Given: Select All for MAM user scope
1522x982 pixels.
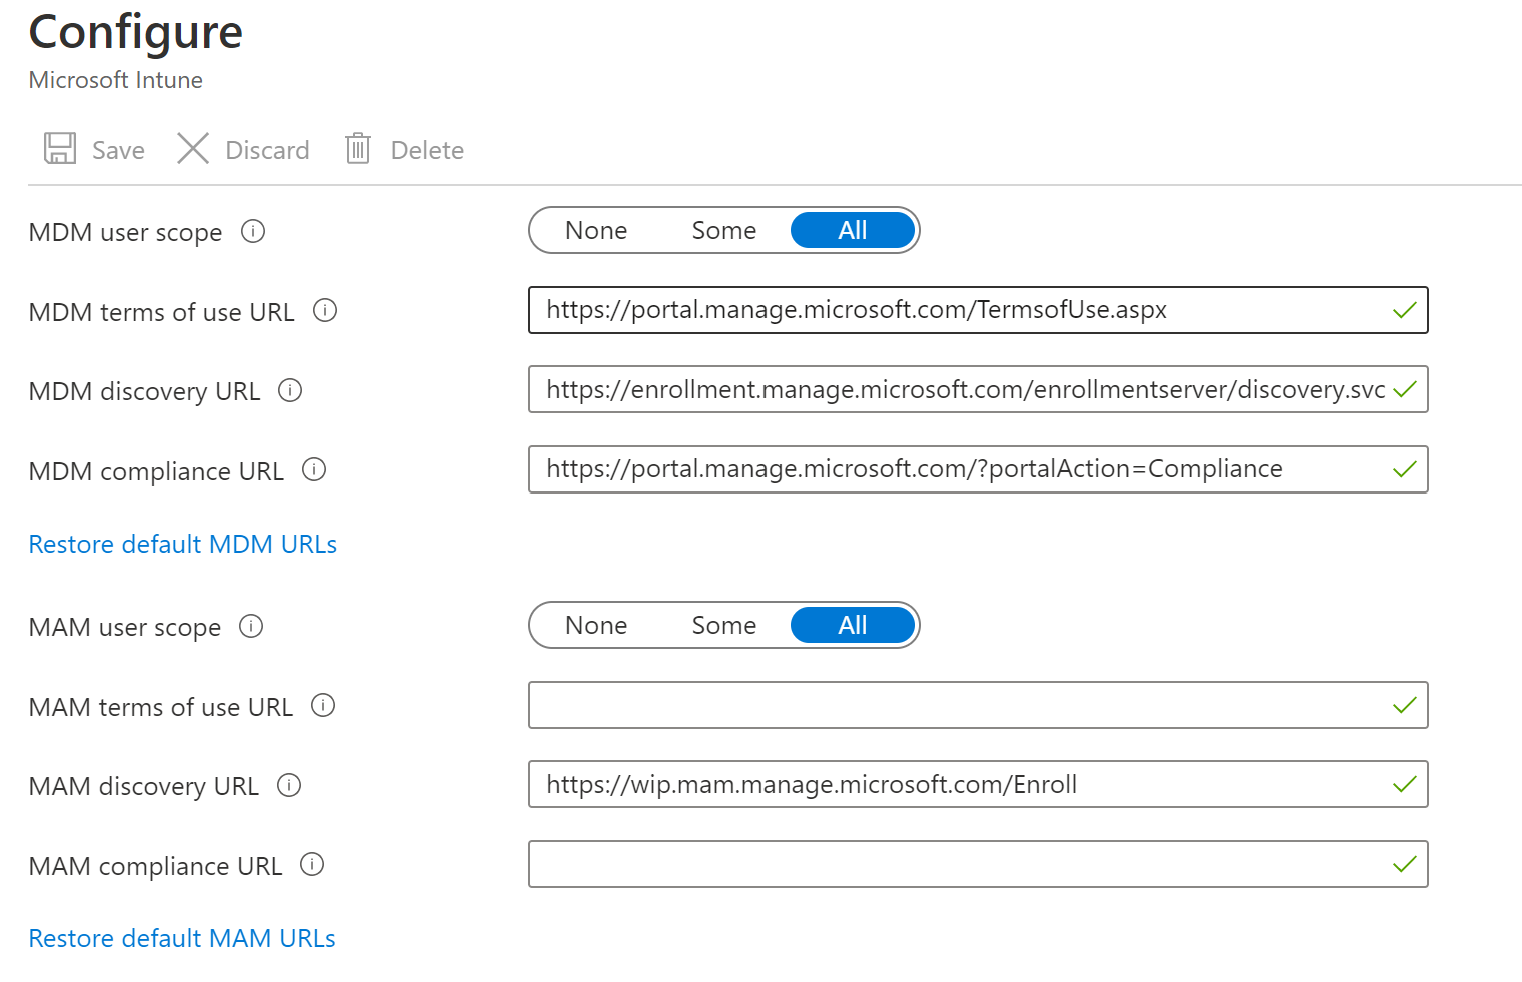Looking at the screenshot, I should click(x=852, y=626).
